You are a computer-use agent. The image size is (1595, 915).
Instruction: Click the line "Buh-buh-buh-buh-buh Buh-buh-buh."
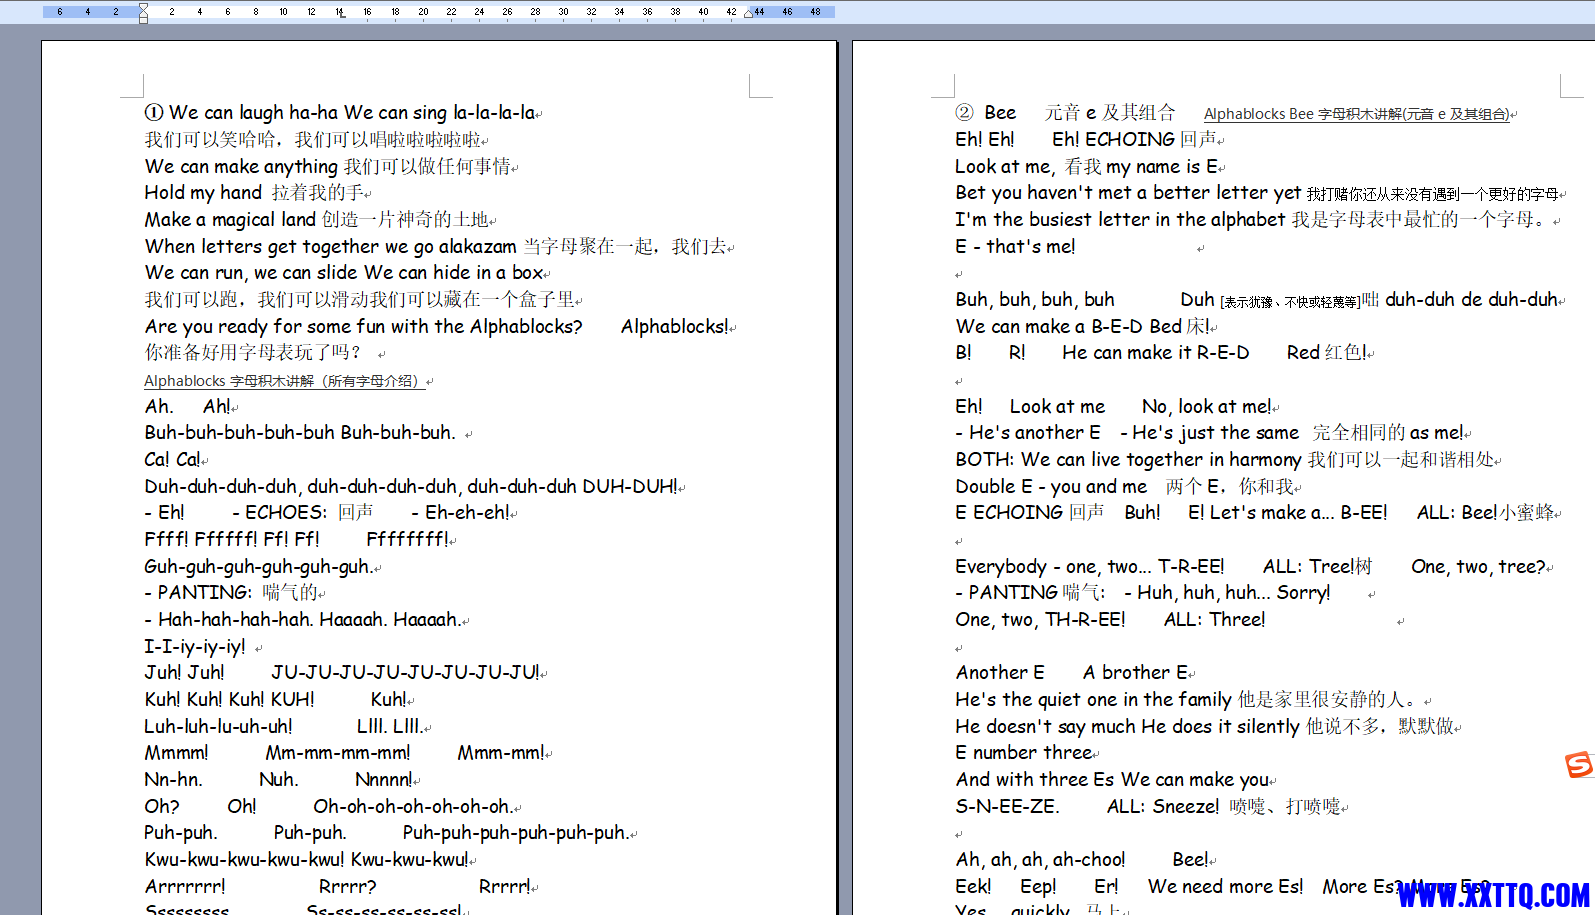pyautogui.click(x=300, y=432)
